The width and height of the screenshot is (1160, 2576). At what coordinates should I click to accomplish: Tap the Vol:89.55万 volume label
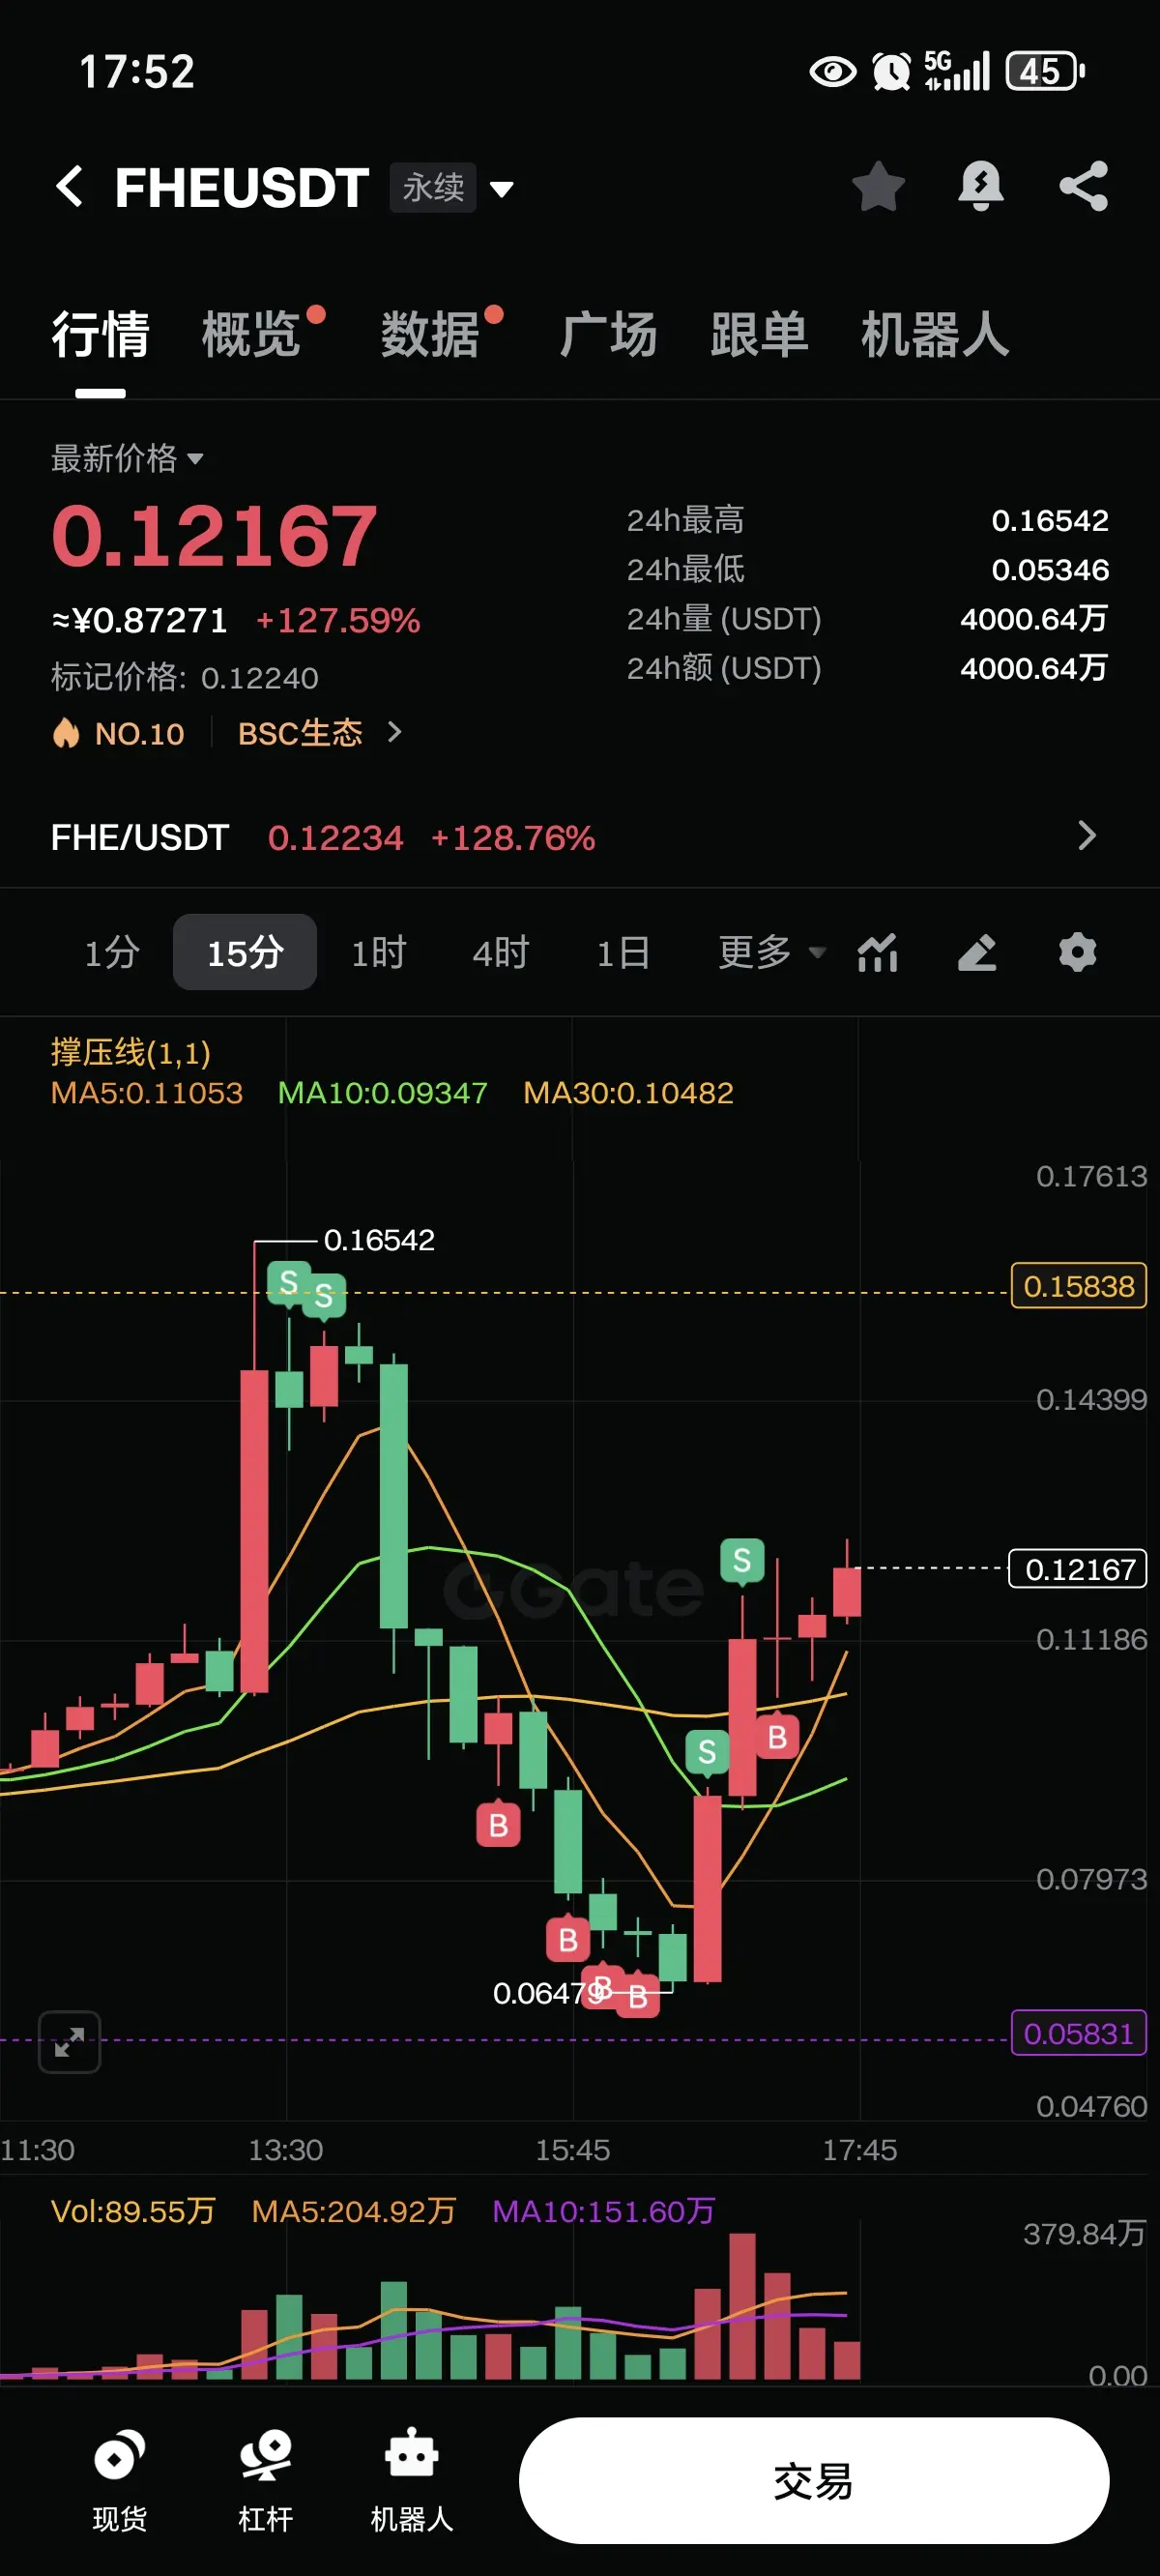coord(133,2211)
